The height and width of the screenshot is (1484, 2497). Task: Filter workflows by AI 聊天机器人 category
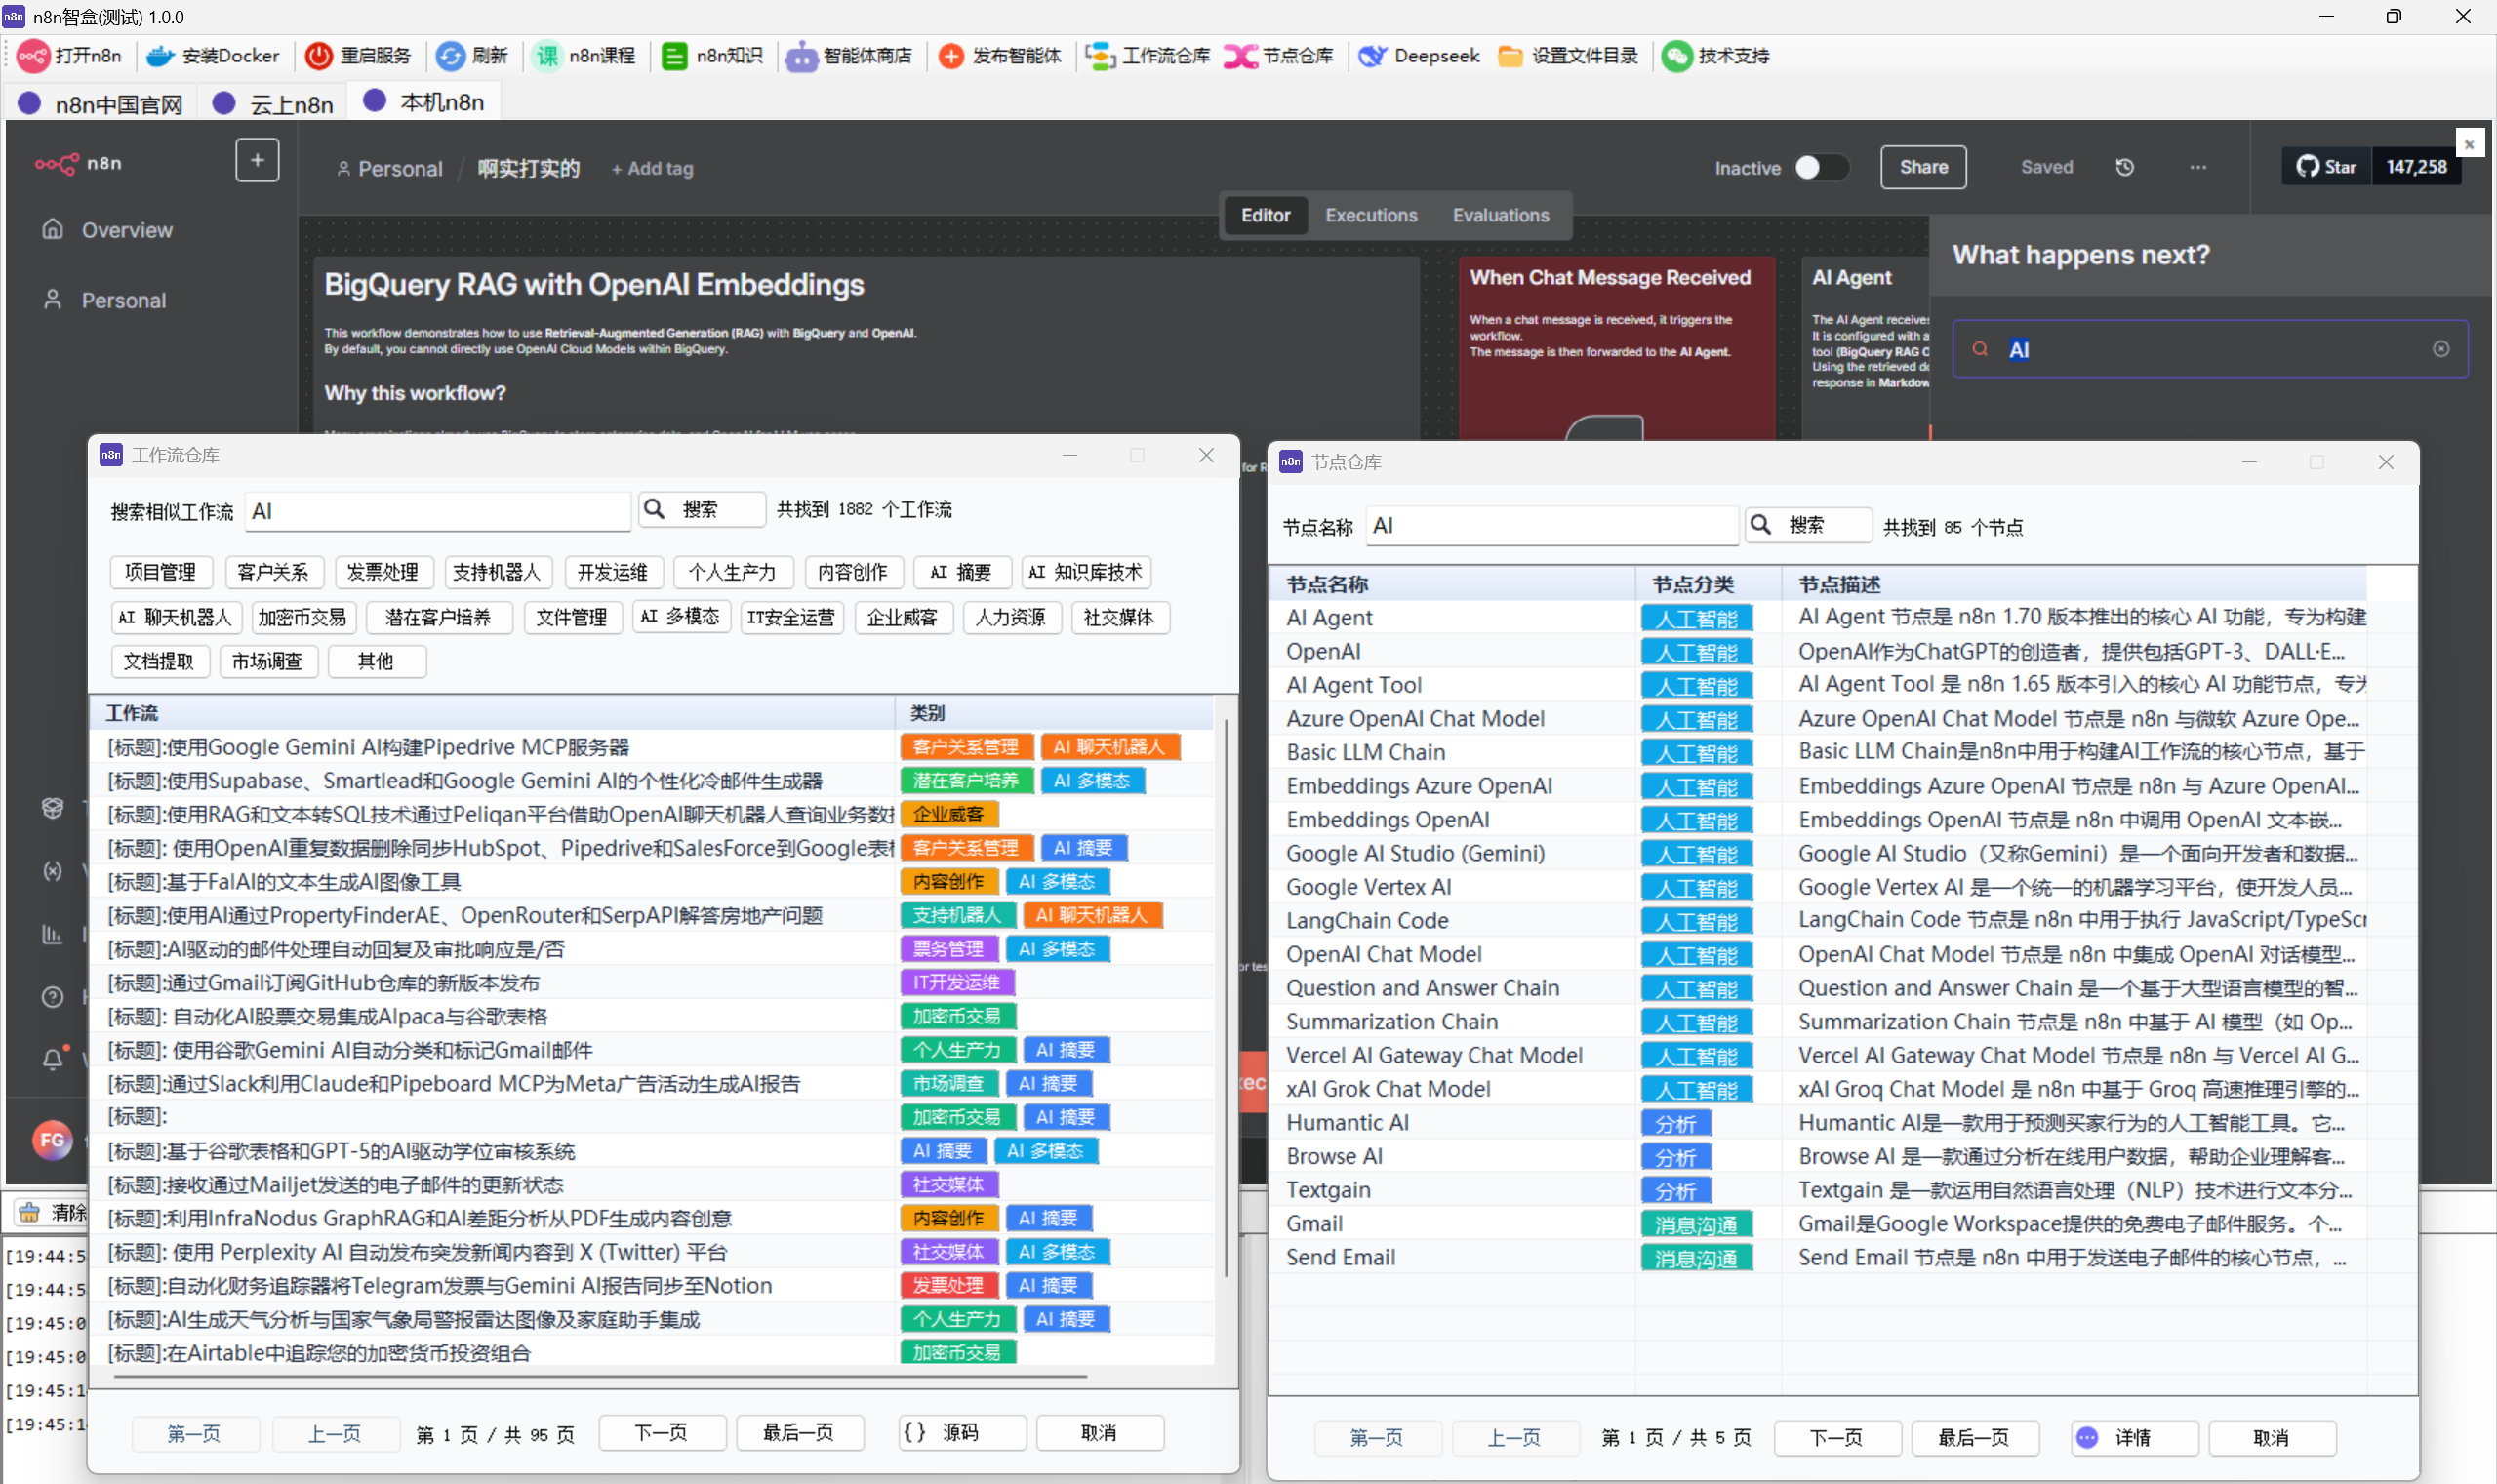174,617
